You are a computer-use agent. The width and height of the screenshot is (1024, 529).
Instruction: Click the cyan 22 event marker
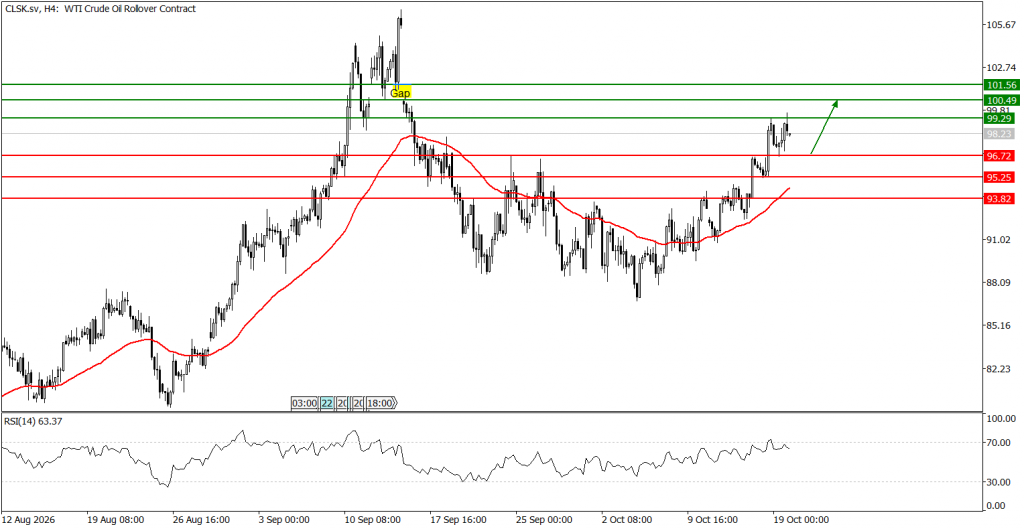(x=327, y=403)
